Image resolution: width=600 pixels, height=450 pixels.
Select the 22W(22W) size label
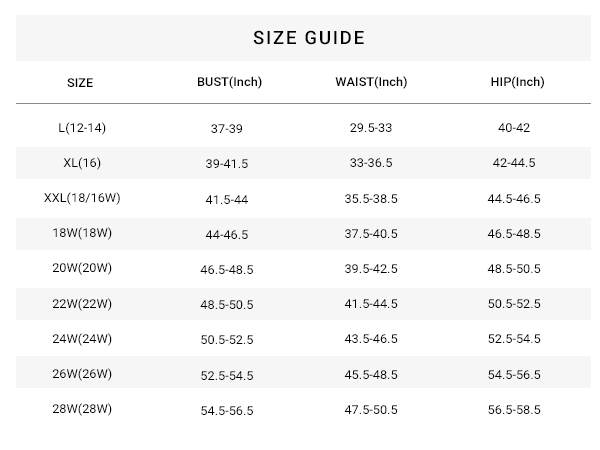(82, 303)
